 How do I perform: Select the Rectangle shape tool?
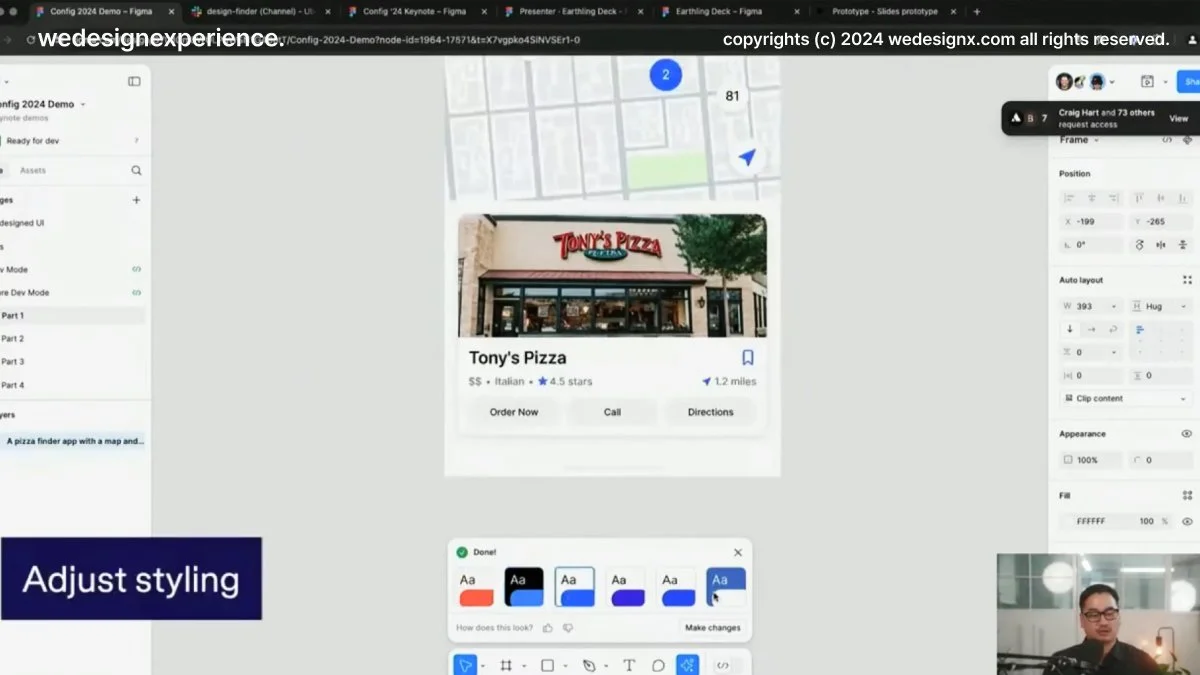(x=547, y=665)
